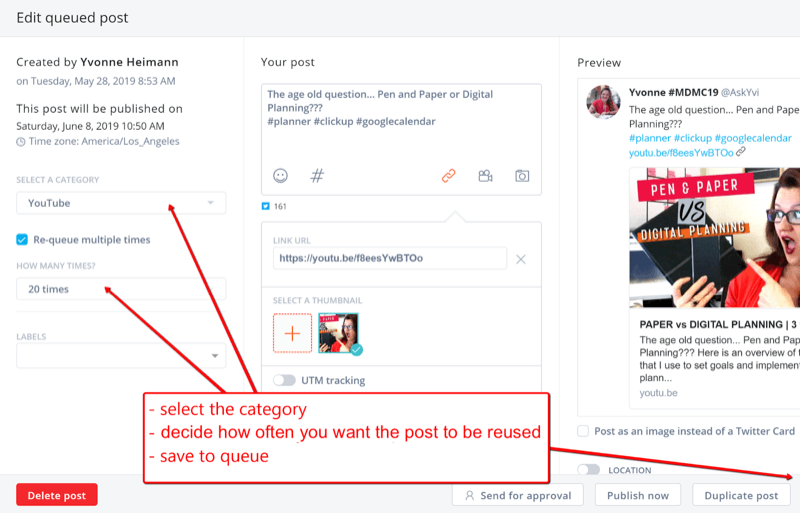The image size is (800, 513).
Task: Uncheck Re-queue multiple times
Action: (x=22, y=239)
